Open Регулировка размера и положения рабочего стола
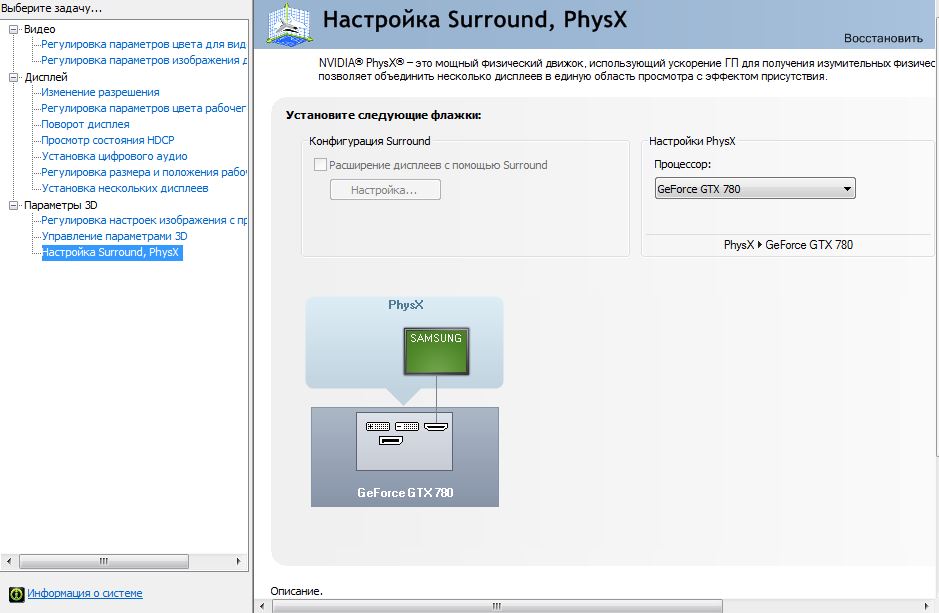The image size is (939, 613). pyautogui.click(x=143, y=172)
